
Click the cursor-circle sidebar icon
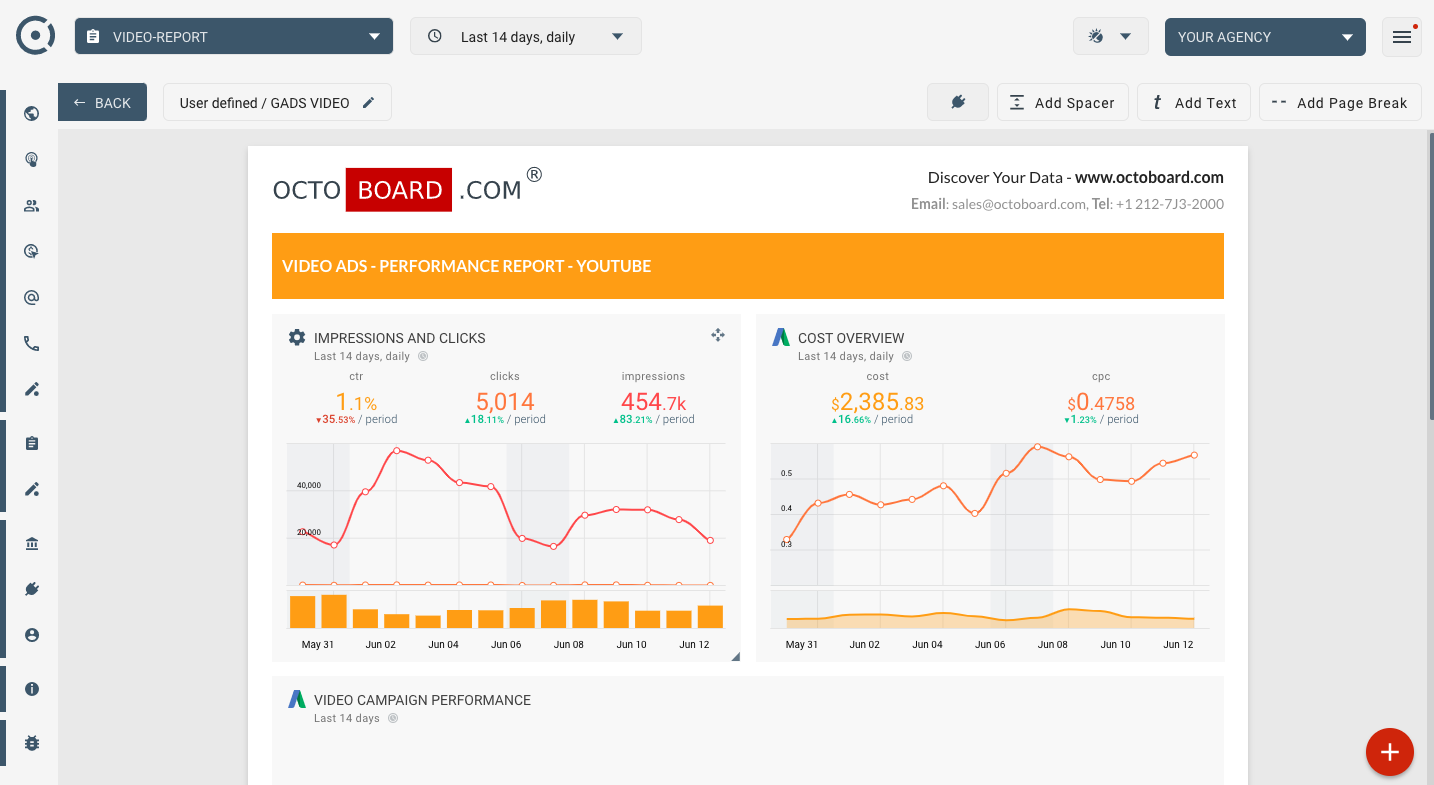point(32,252)
